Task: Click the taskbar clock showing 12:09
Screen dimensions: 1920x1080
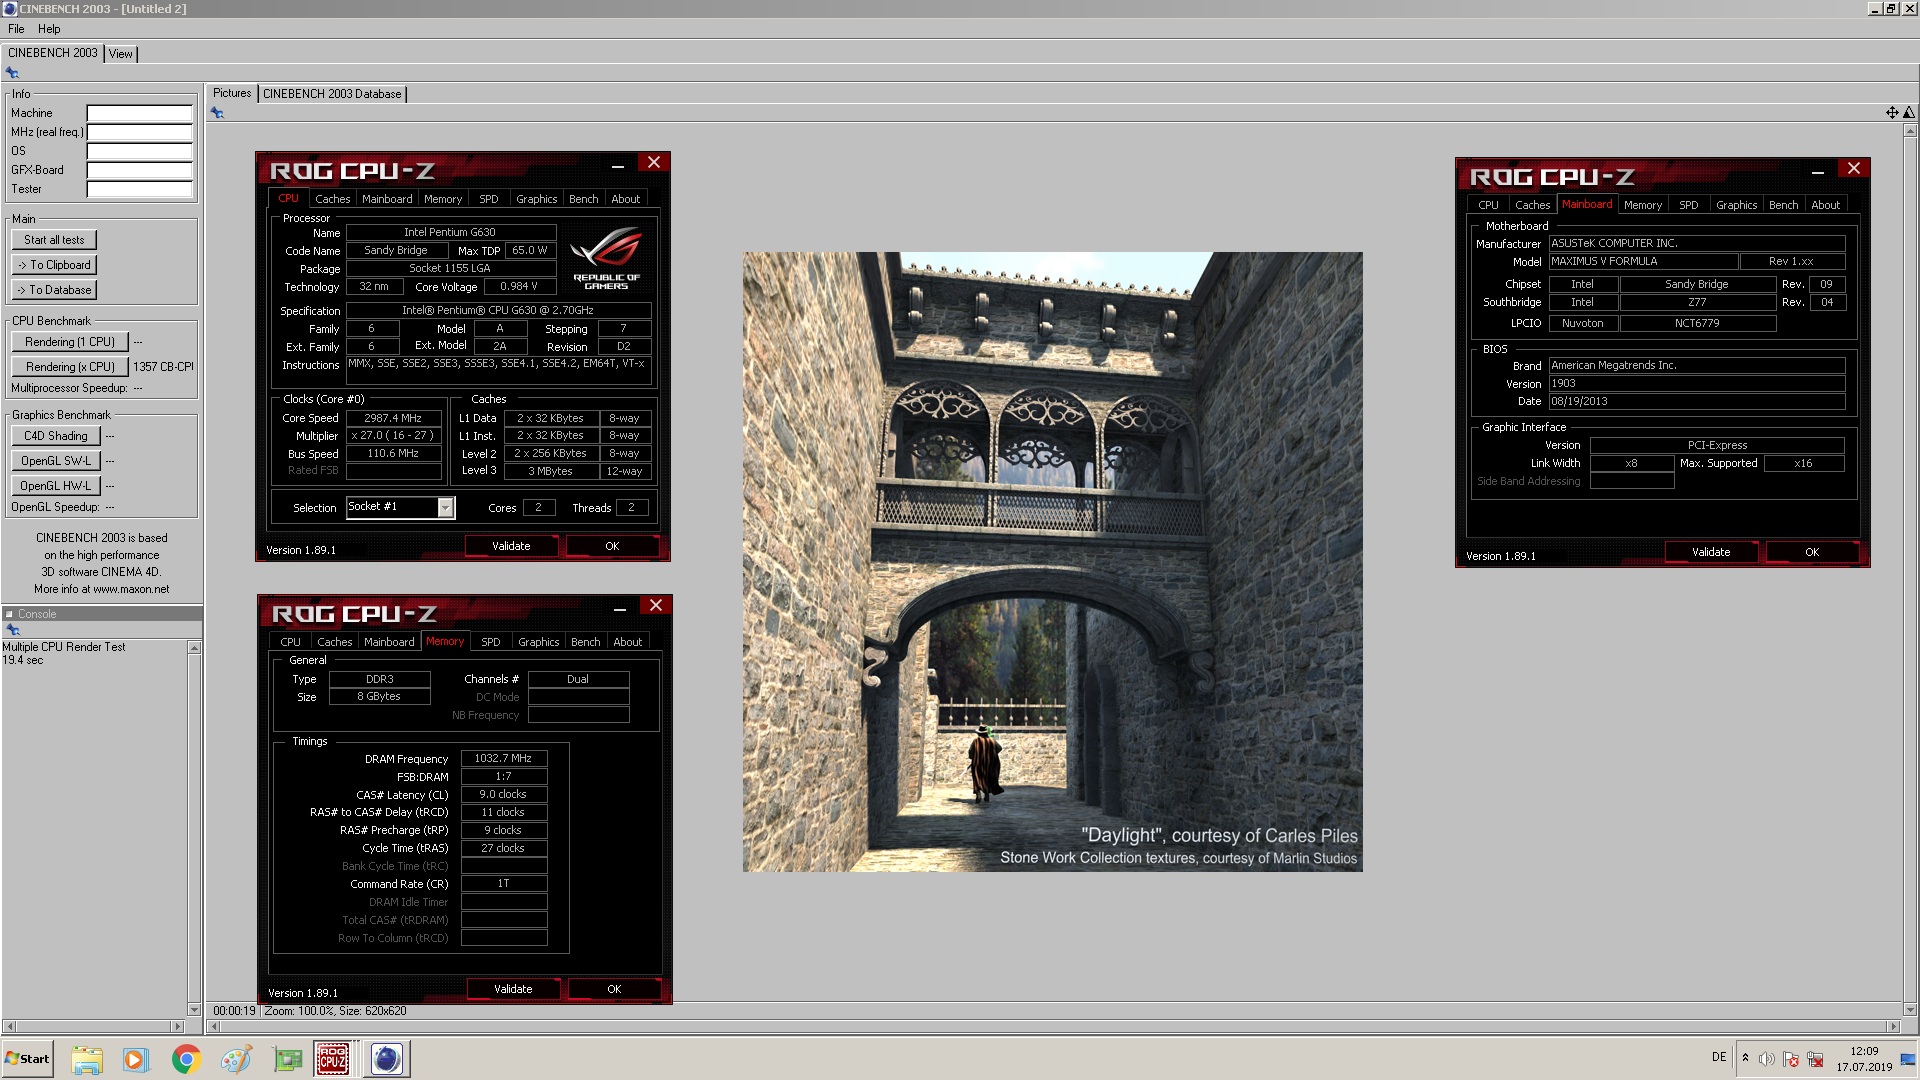Action: 1864,1059
